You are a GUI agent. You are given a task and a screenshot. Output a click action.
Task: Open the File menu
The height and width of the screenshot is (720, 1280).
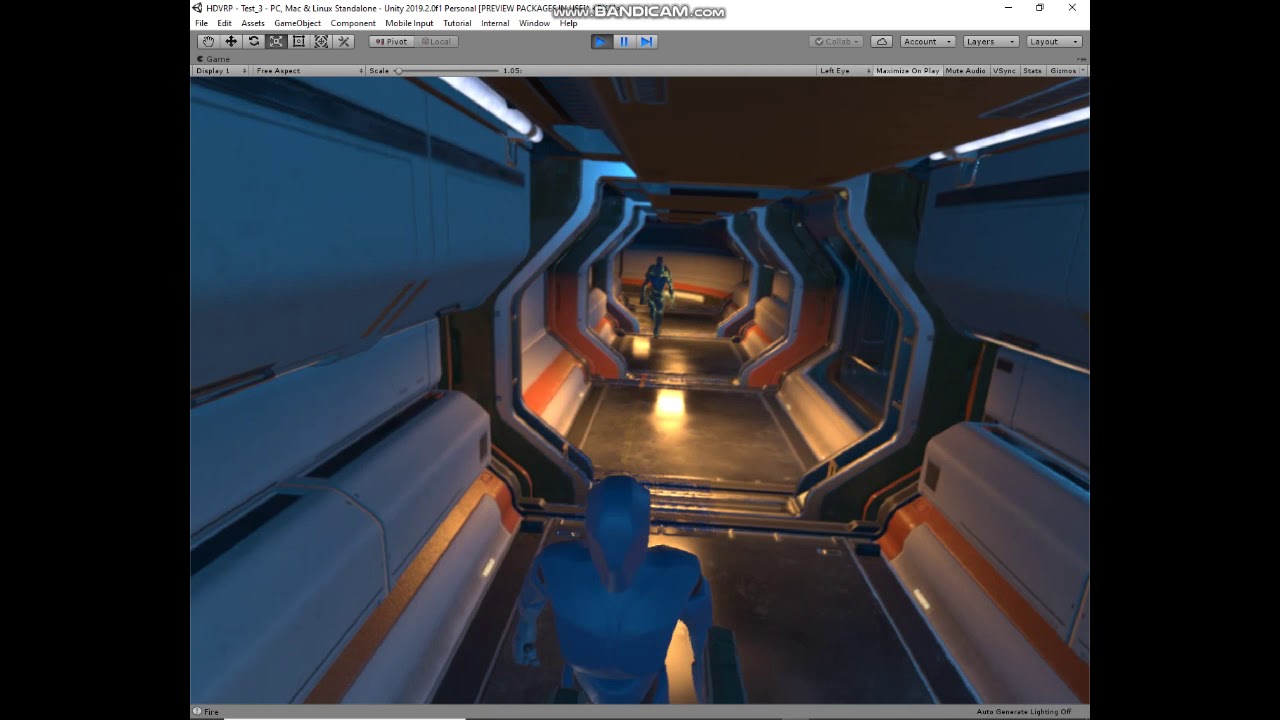tap(201, 23)
